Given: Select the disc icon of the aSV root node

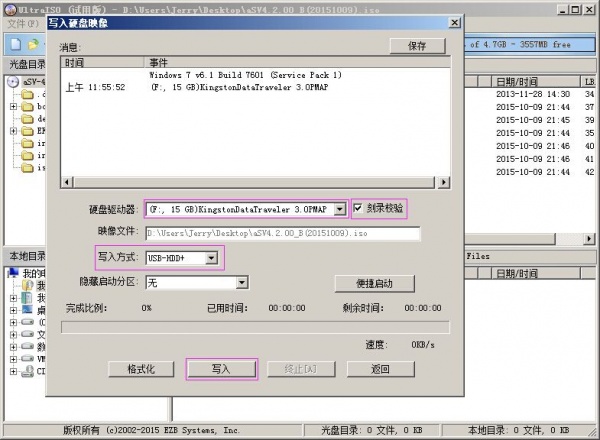Looking at the screenshot, I should pyautogui.click(x=13, y=82).
